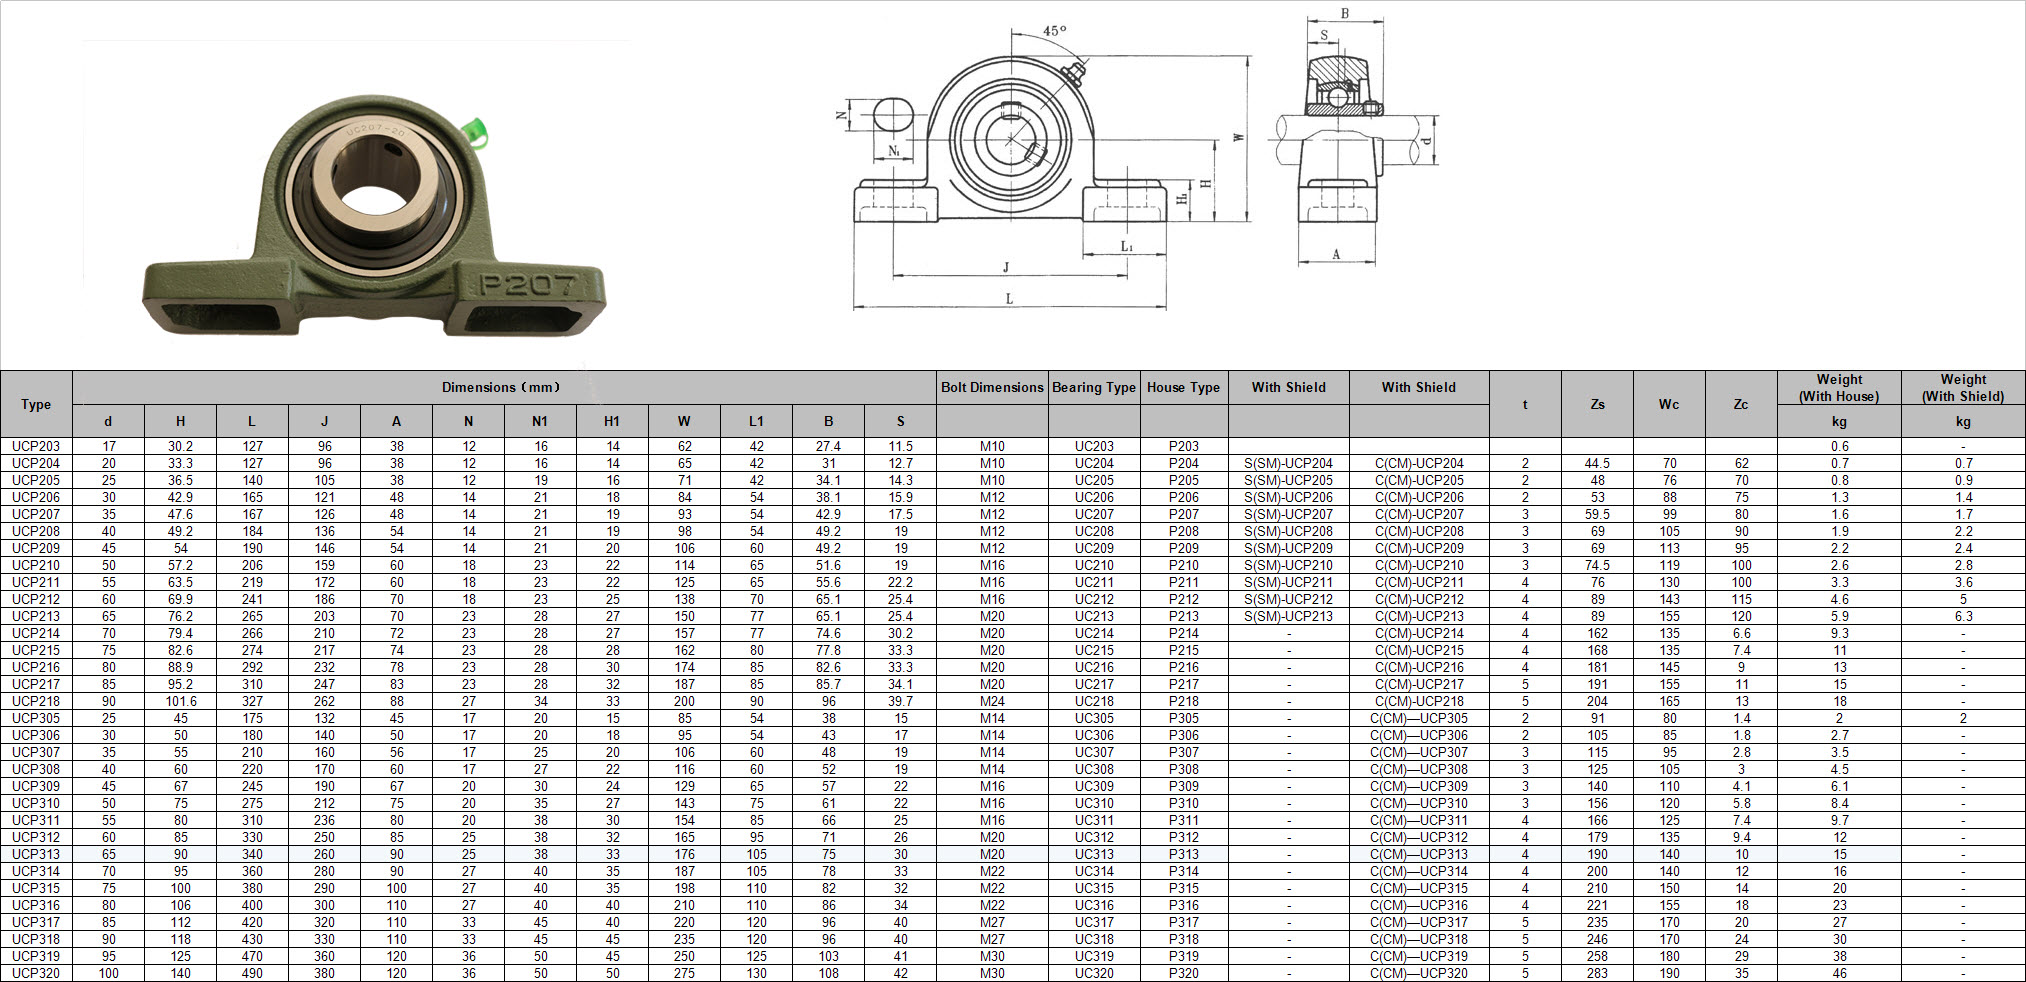Screen dimensions: 2026x982
Task: Click the Weight (With Shield) header
Action: [x=1963, y=388]
